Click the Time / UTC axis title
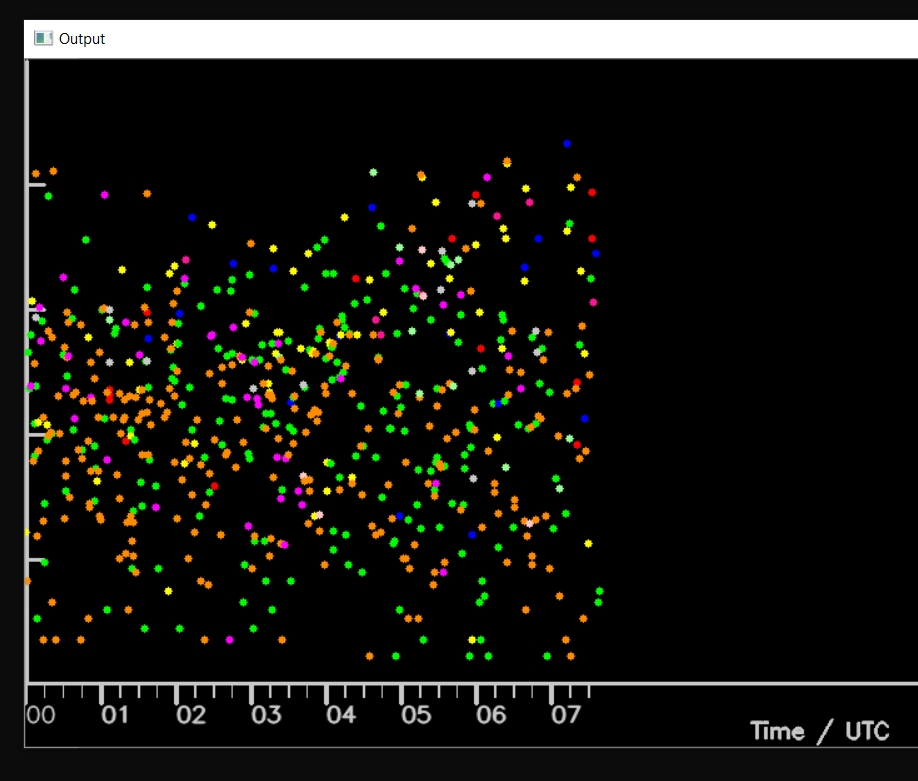 click(x=820, y=731)
